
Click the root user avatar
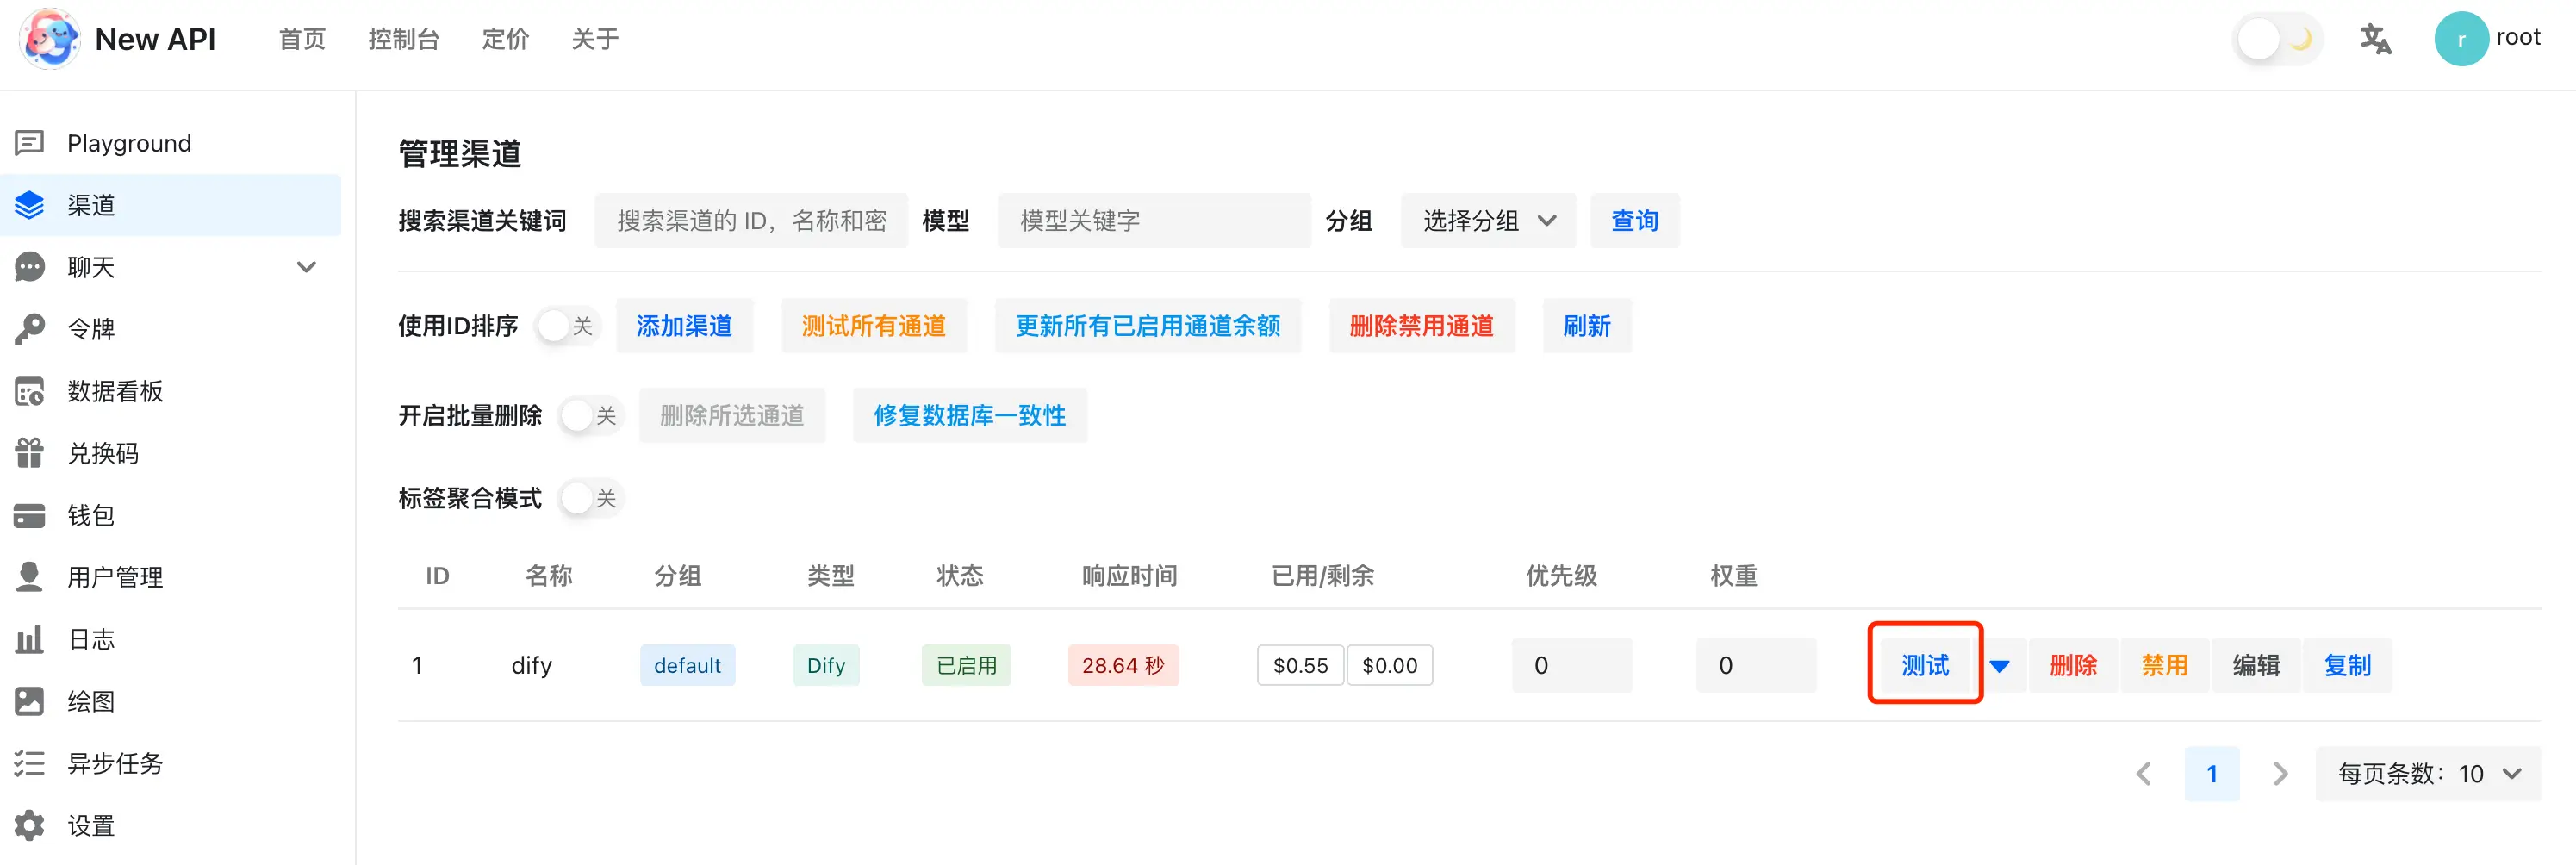coord(2461,39)
